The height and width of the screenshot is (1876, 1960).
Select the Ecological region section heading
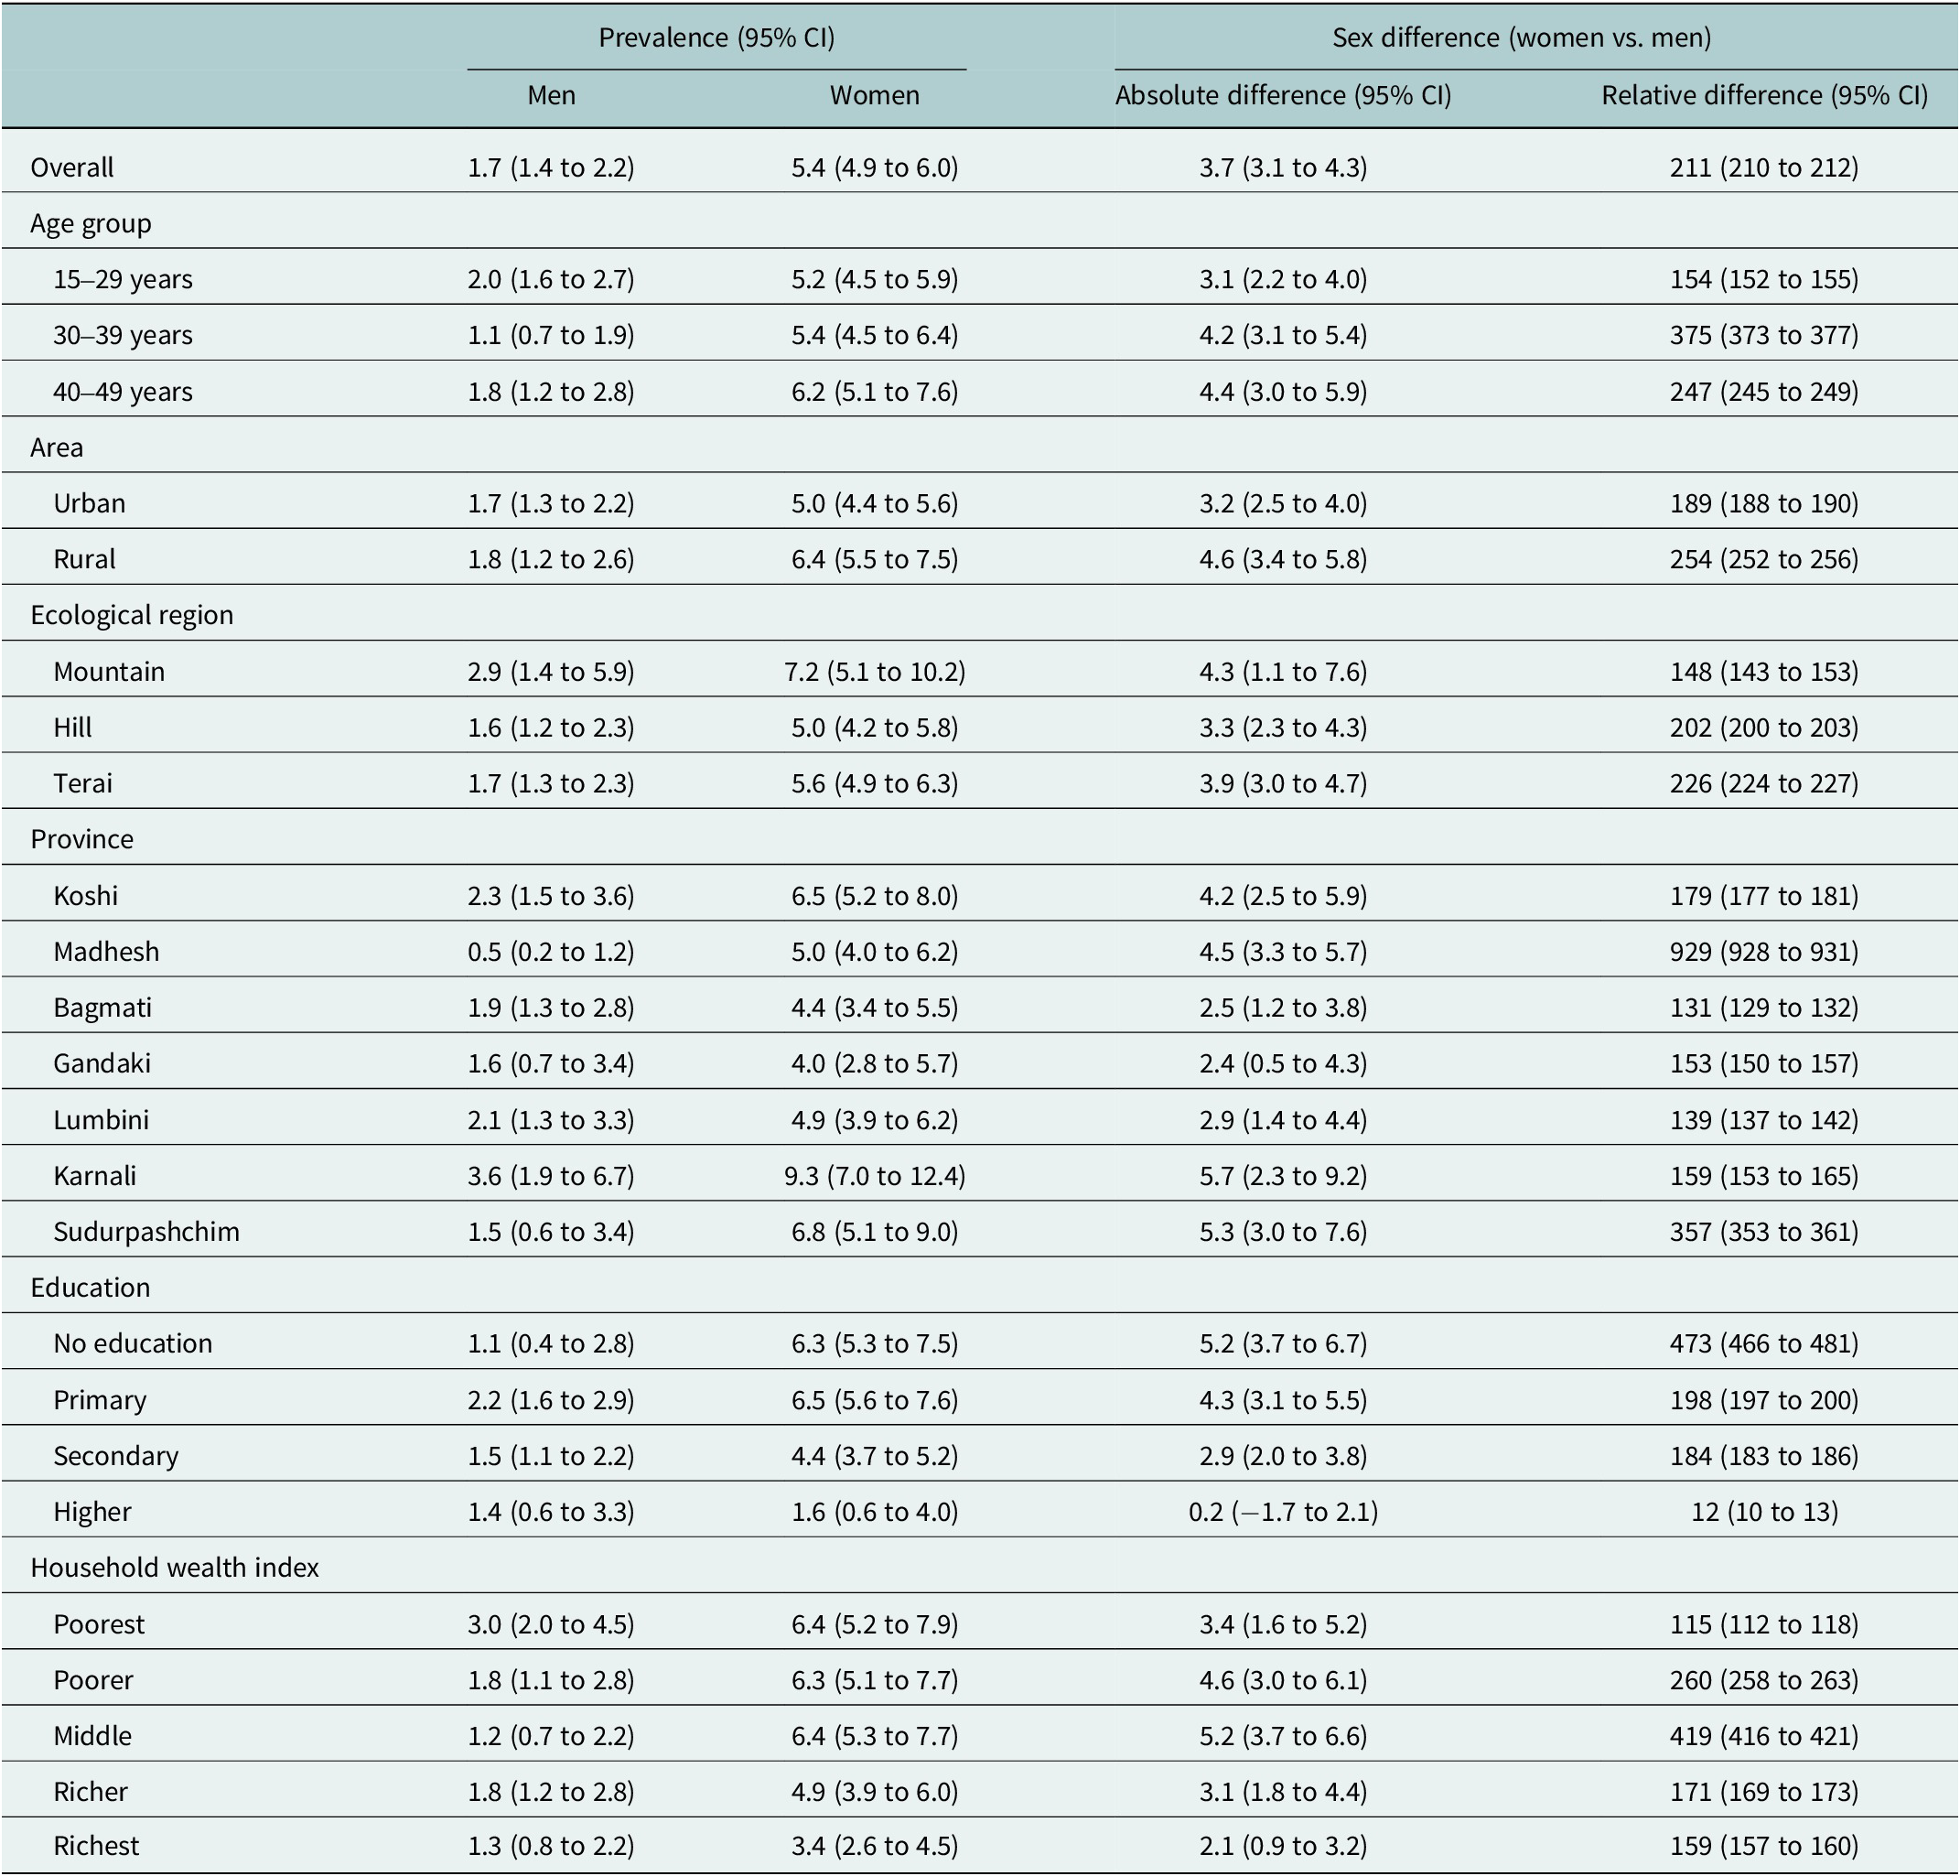coord(132,614)
